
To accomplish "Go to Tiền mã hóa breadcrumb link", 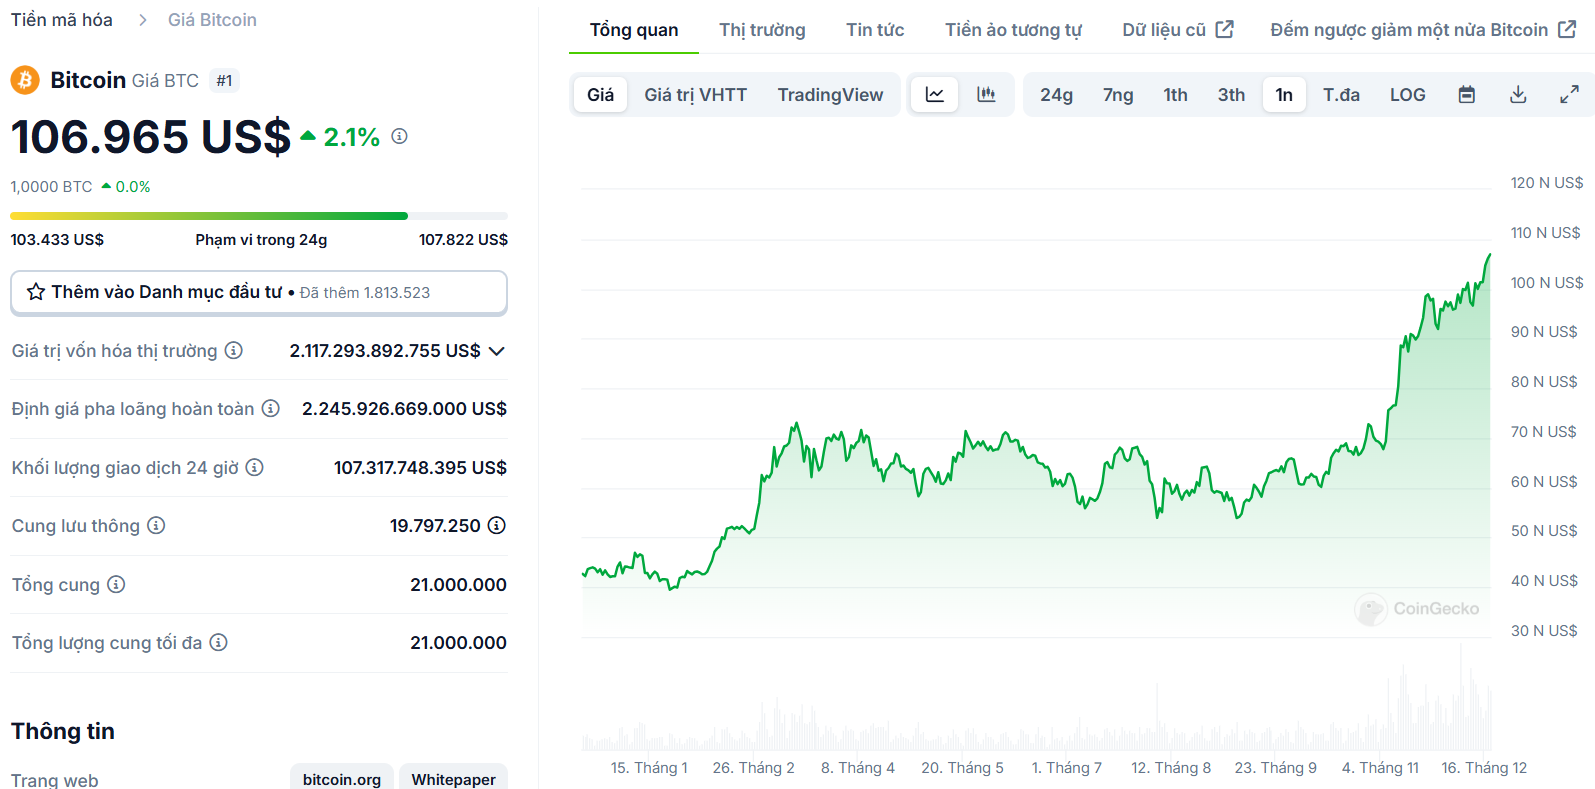I will pyautogui.click(x=61, y=20).
